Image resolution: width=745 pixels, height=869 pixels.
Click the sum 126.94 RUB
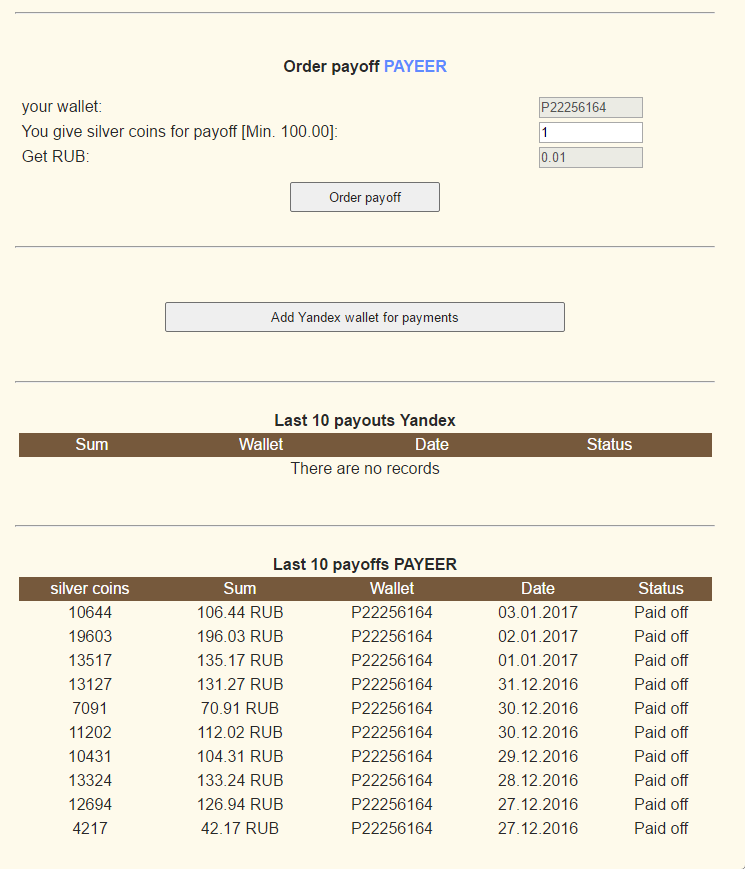(x=240, y=805)
